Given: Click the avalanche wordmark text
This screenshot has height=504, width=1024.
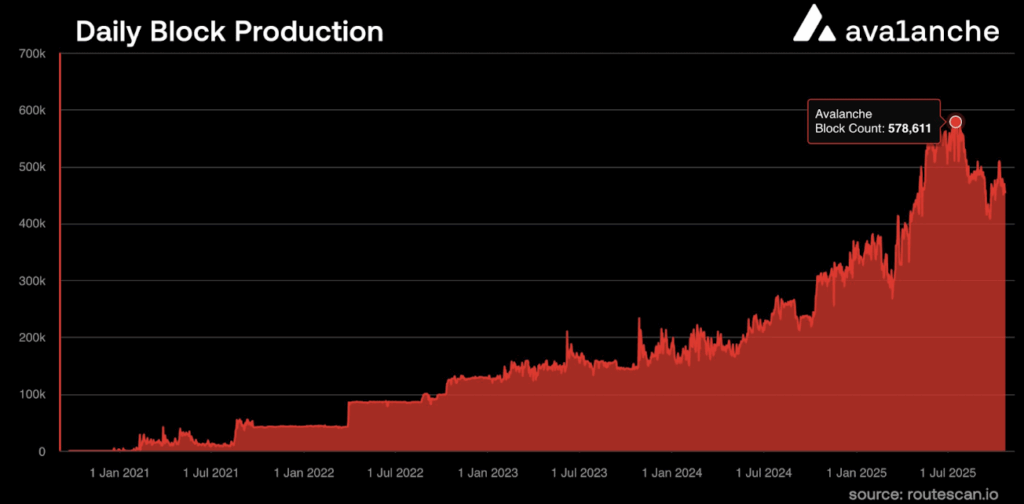Looking at the screenshot, I should click(x=922, y=30).
